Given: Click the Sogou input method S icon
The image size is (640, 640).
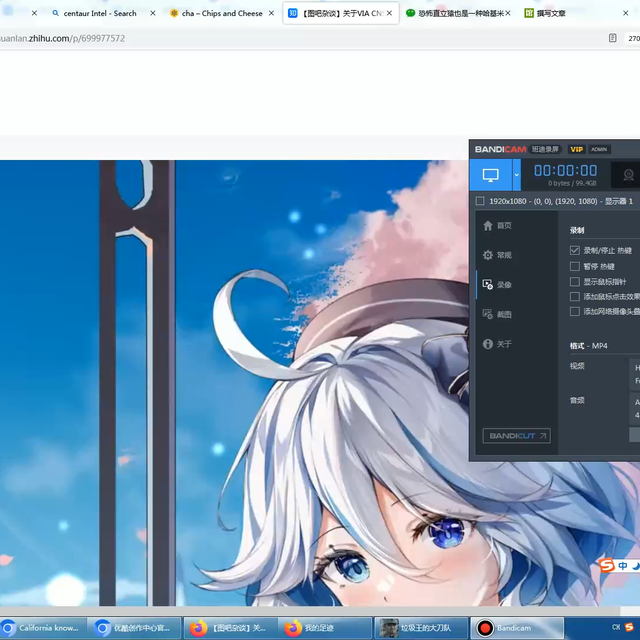Looking at the screenshot, I should pos(607,566).
